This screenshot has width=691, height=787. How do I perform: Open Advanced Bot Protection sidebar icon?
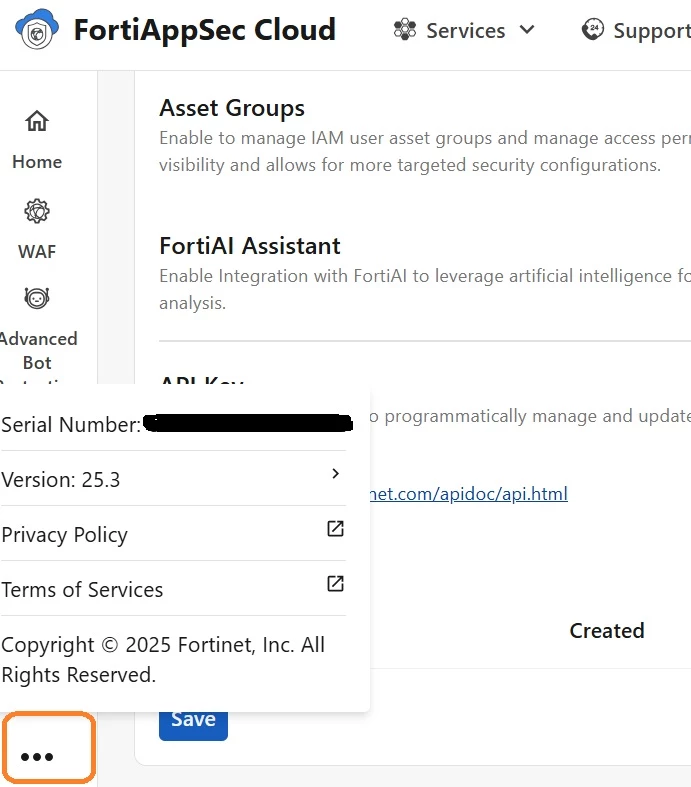37,298
